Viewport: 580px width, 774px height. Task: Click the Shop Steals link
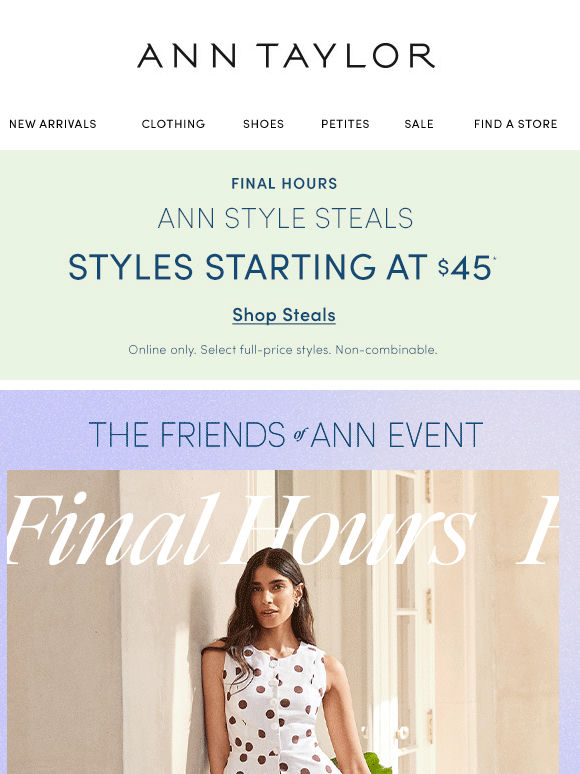click(x=284, y=315)
